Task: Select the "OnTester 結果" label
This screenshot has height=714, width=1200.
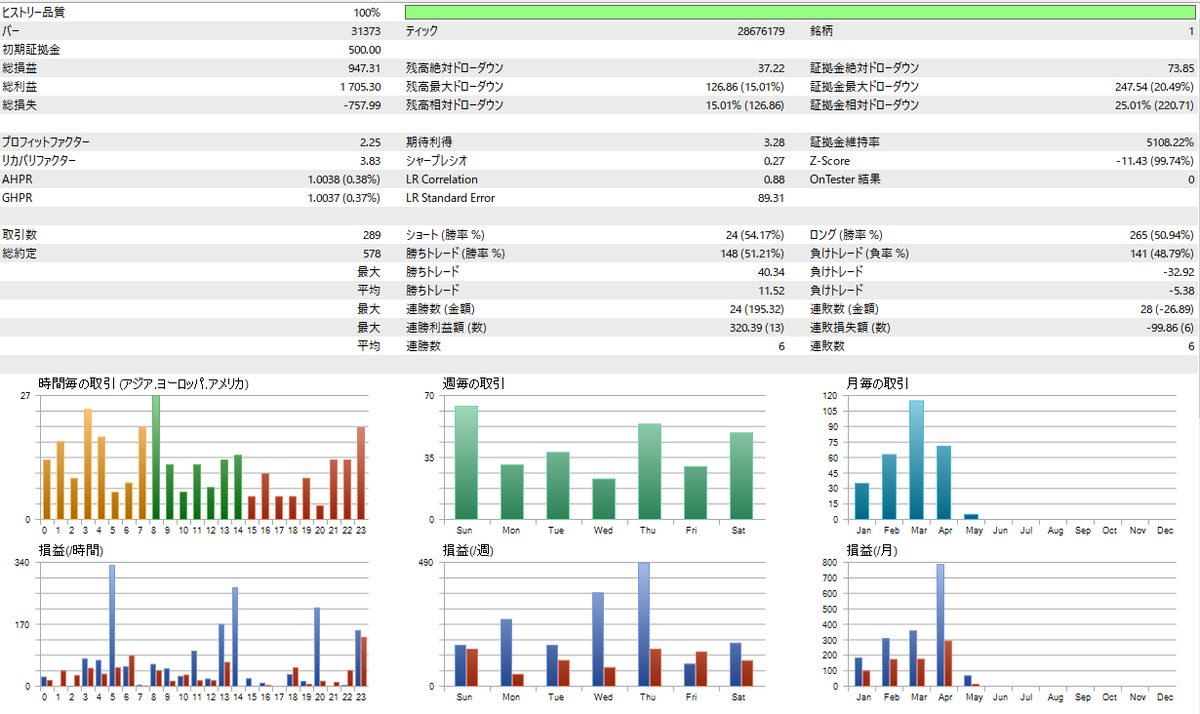Action: [845, 179]
